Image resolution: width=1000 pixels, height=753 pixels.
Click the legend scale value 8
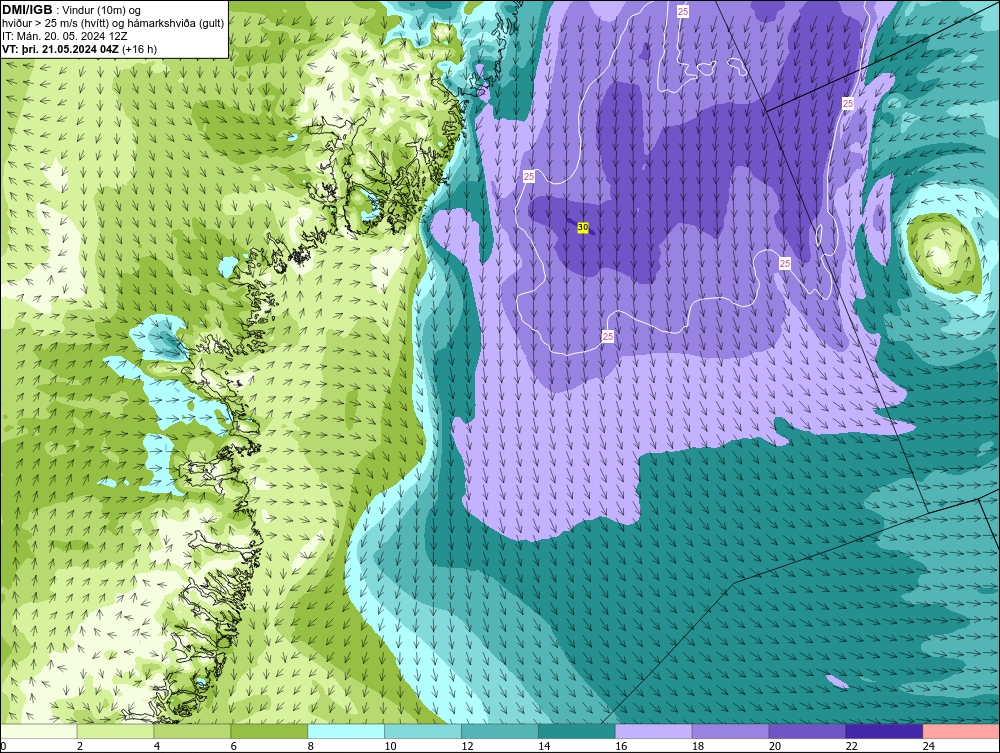(311, 746)
